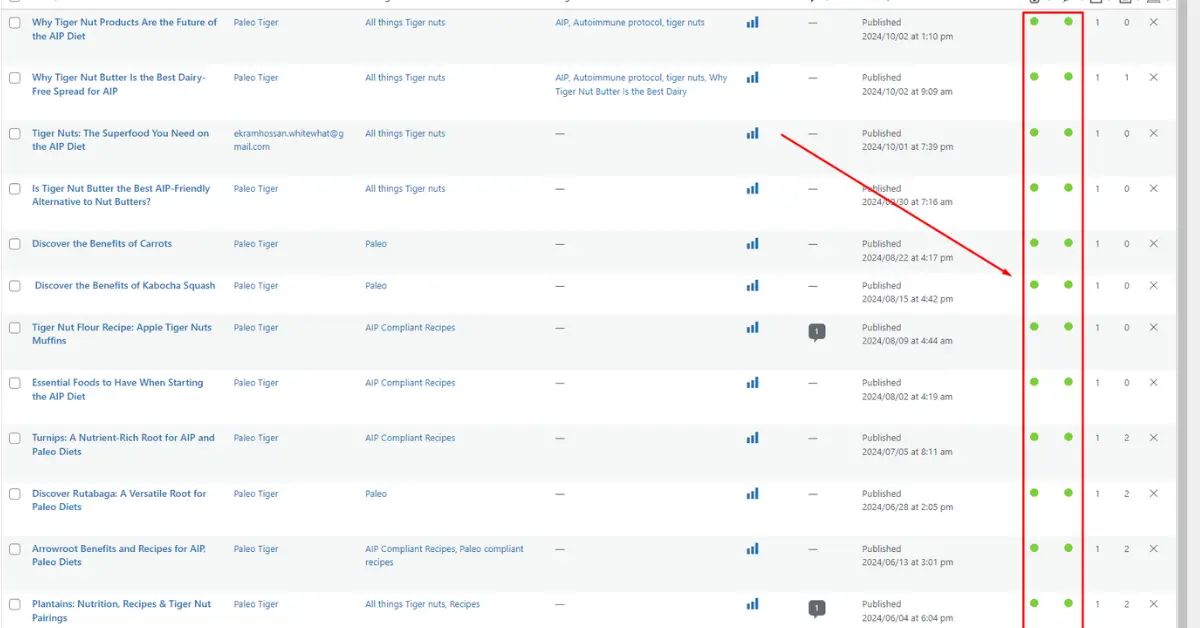Click left green dot in Kabocha Squash row
Screen dimensions: 1200x628
[x=1034, y=285]
